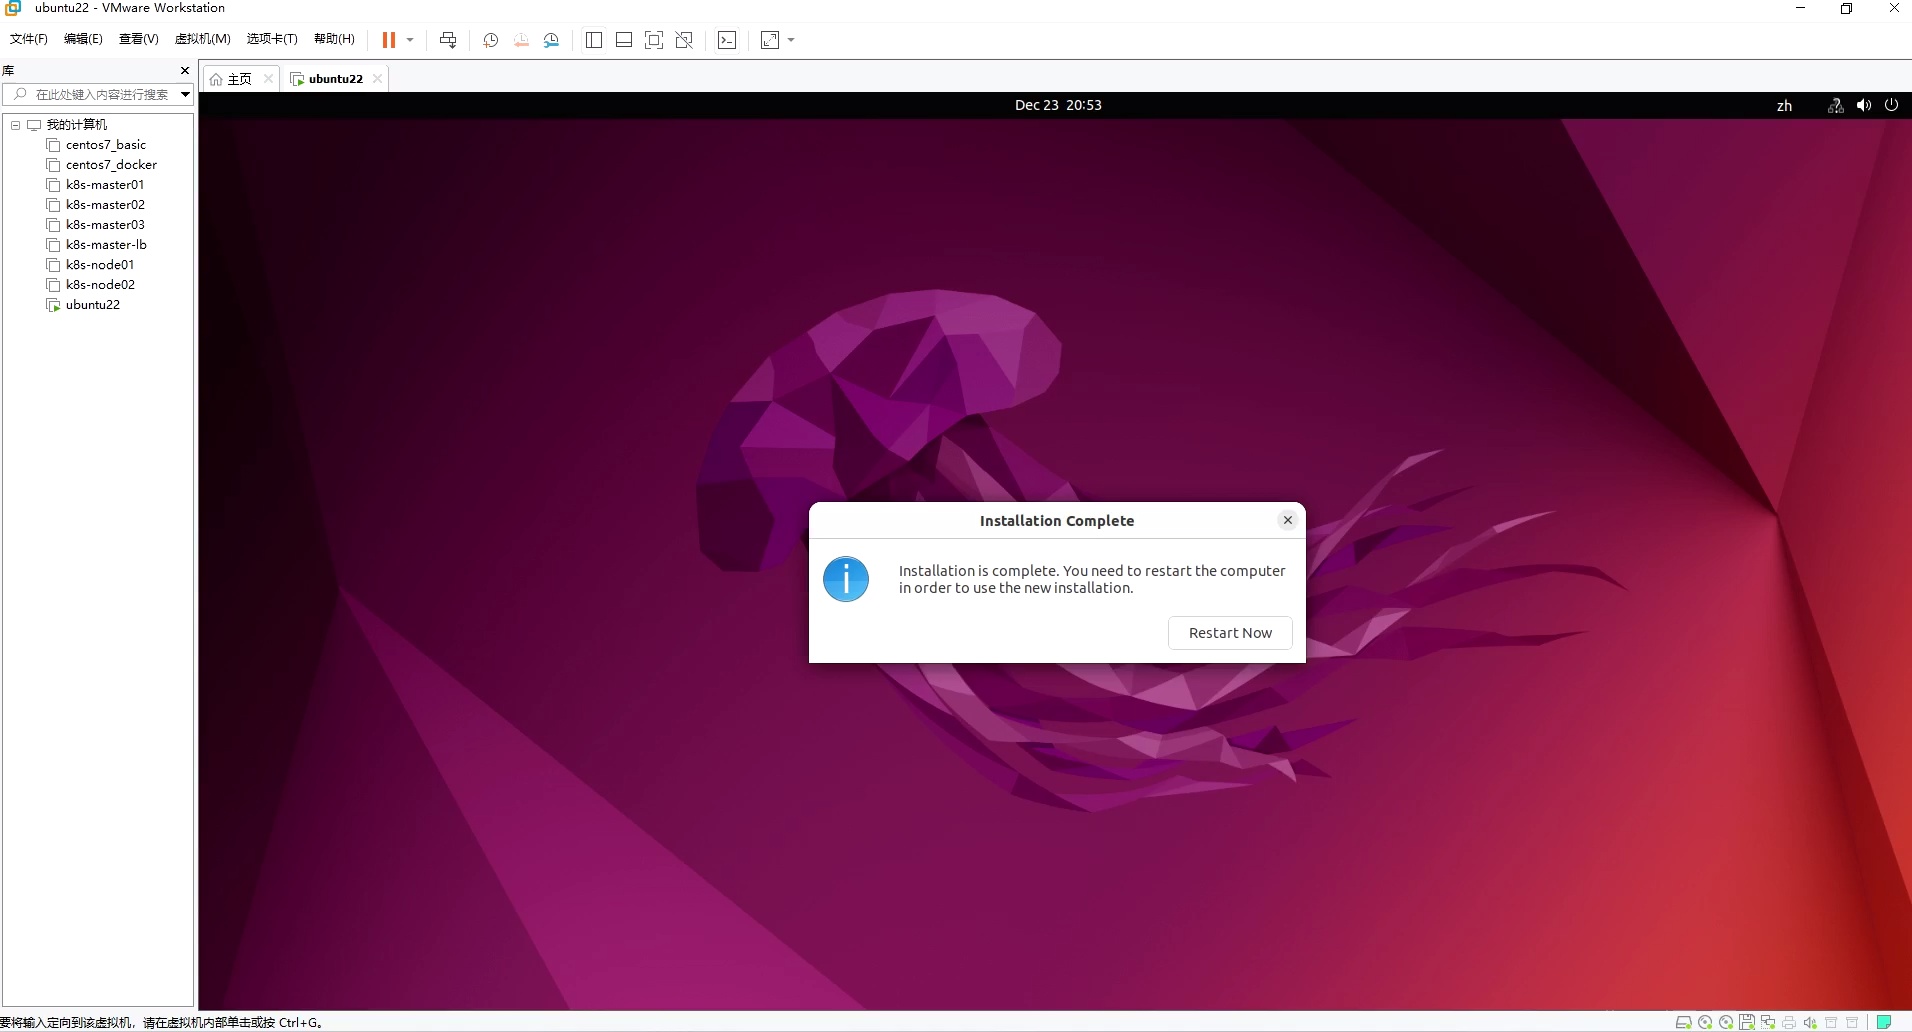Open the stretch mode dropdown

[791, 40]
